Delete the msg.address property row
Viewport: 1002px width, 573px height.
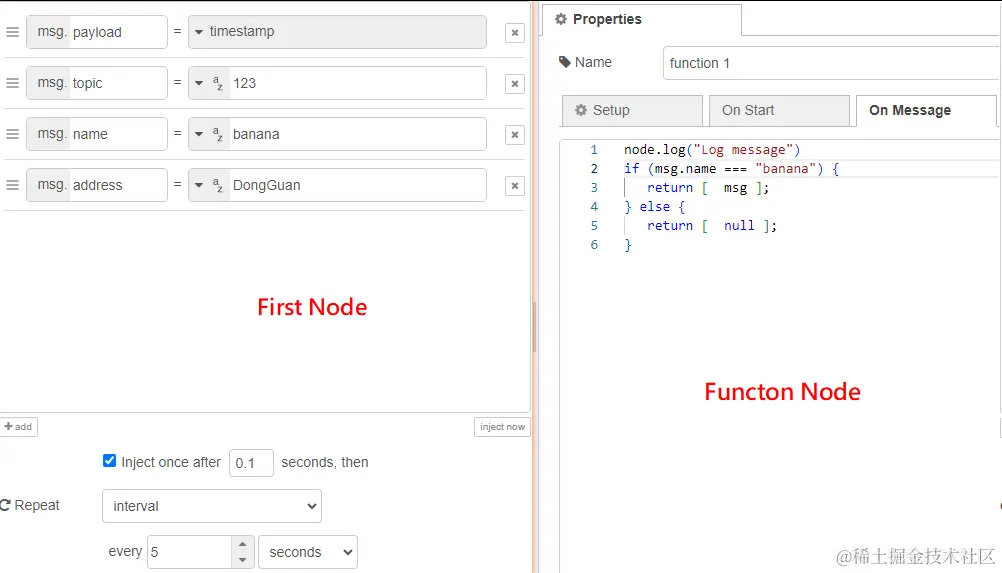tap(514, 186)
